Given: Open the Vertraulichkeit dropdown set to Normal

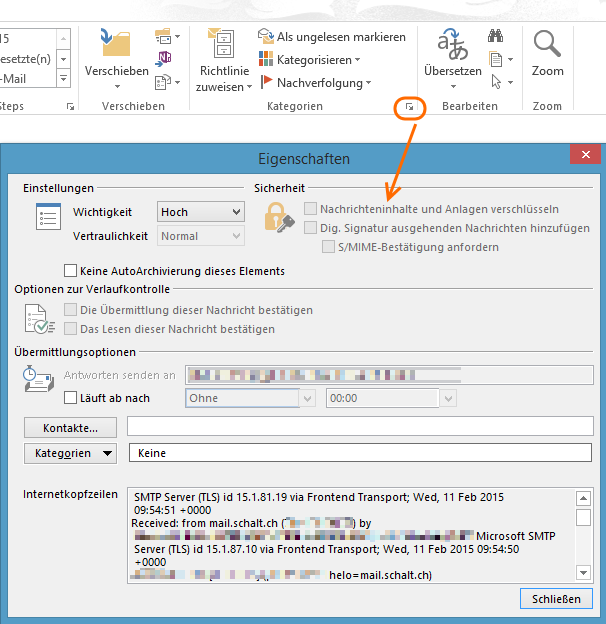Looking at the screenshot, I should click(201, 236).
